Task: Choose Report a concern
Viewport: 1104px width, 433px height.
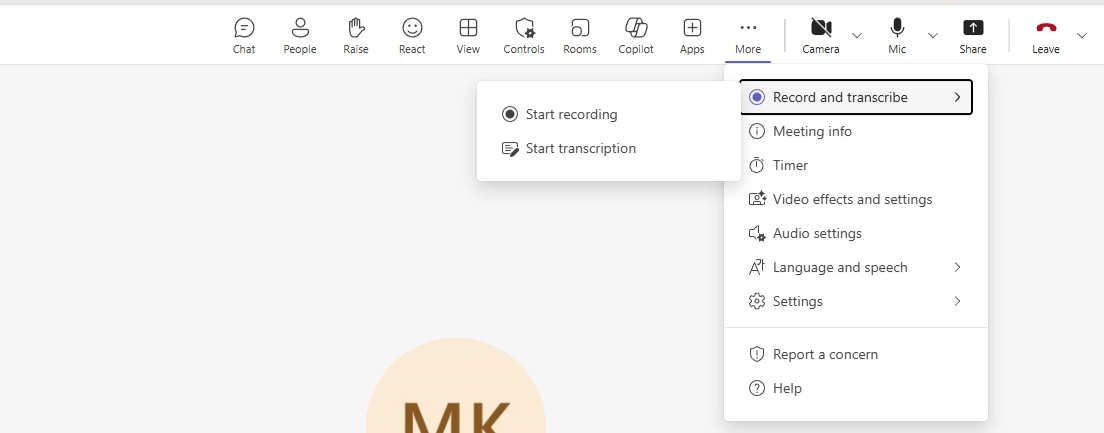Action: click(856, 354)
